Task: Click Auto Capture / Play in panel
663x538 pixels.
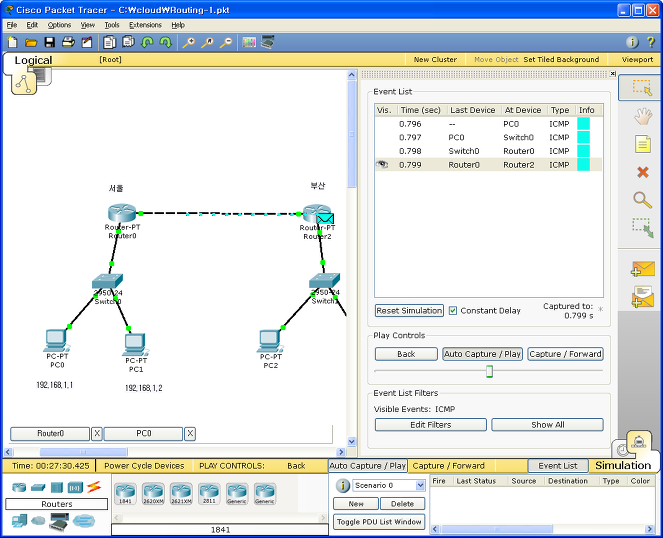Action: point(482,354)
